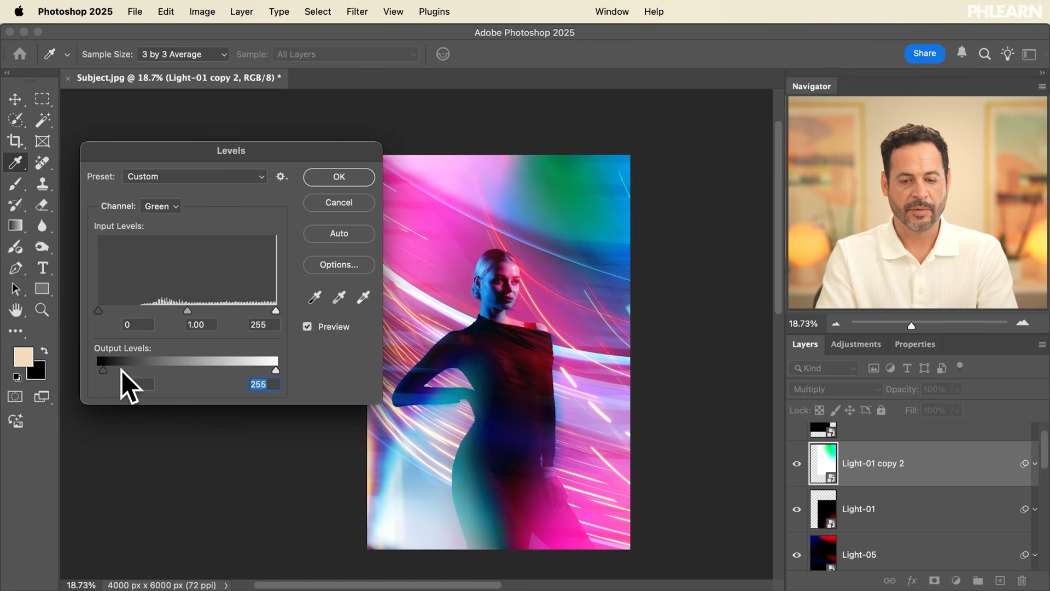Select the Blur tool droplet icon
Viewport: 1050px width, 591px height.
point(42,226)
